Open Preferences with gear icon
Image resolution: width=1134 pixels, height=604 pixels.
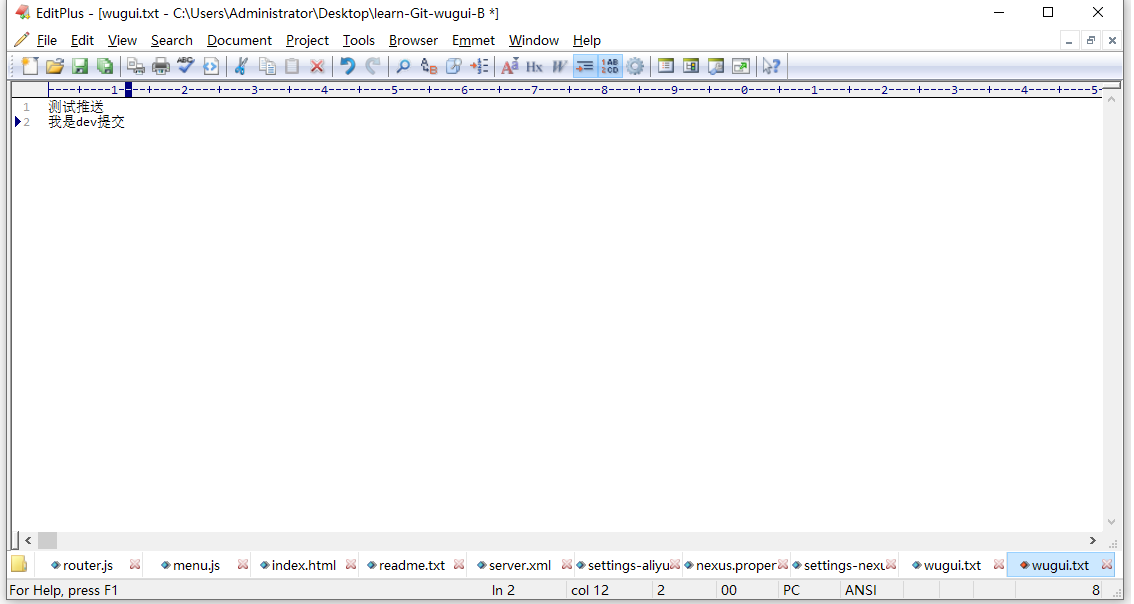635,67
